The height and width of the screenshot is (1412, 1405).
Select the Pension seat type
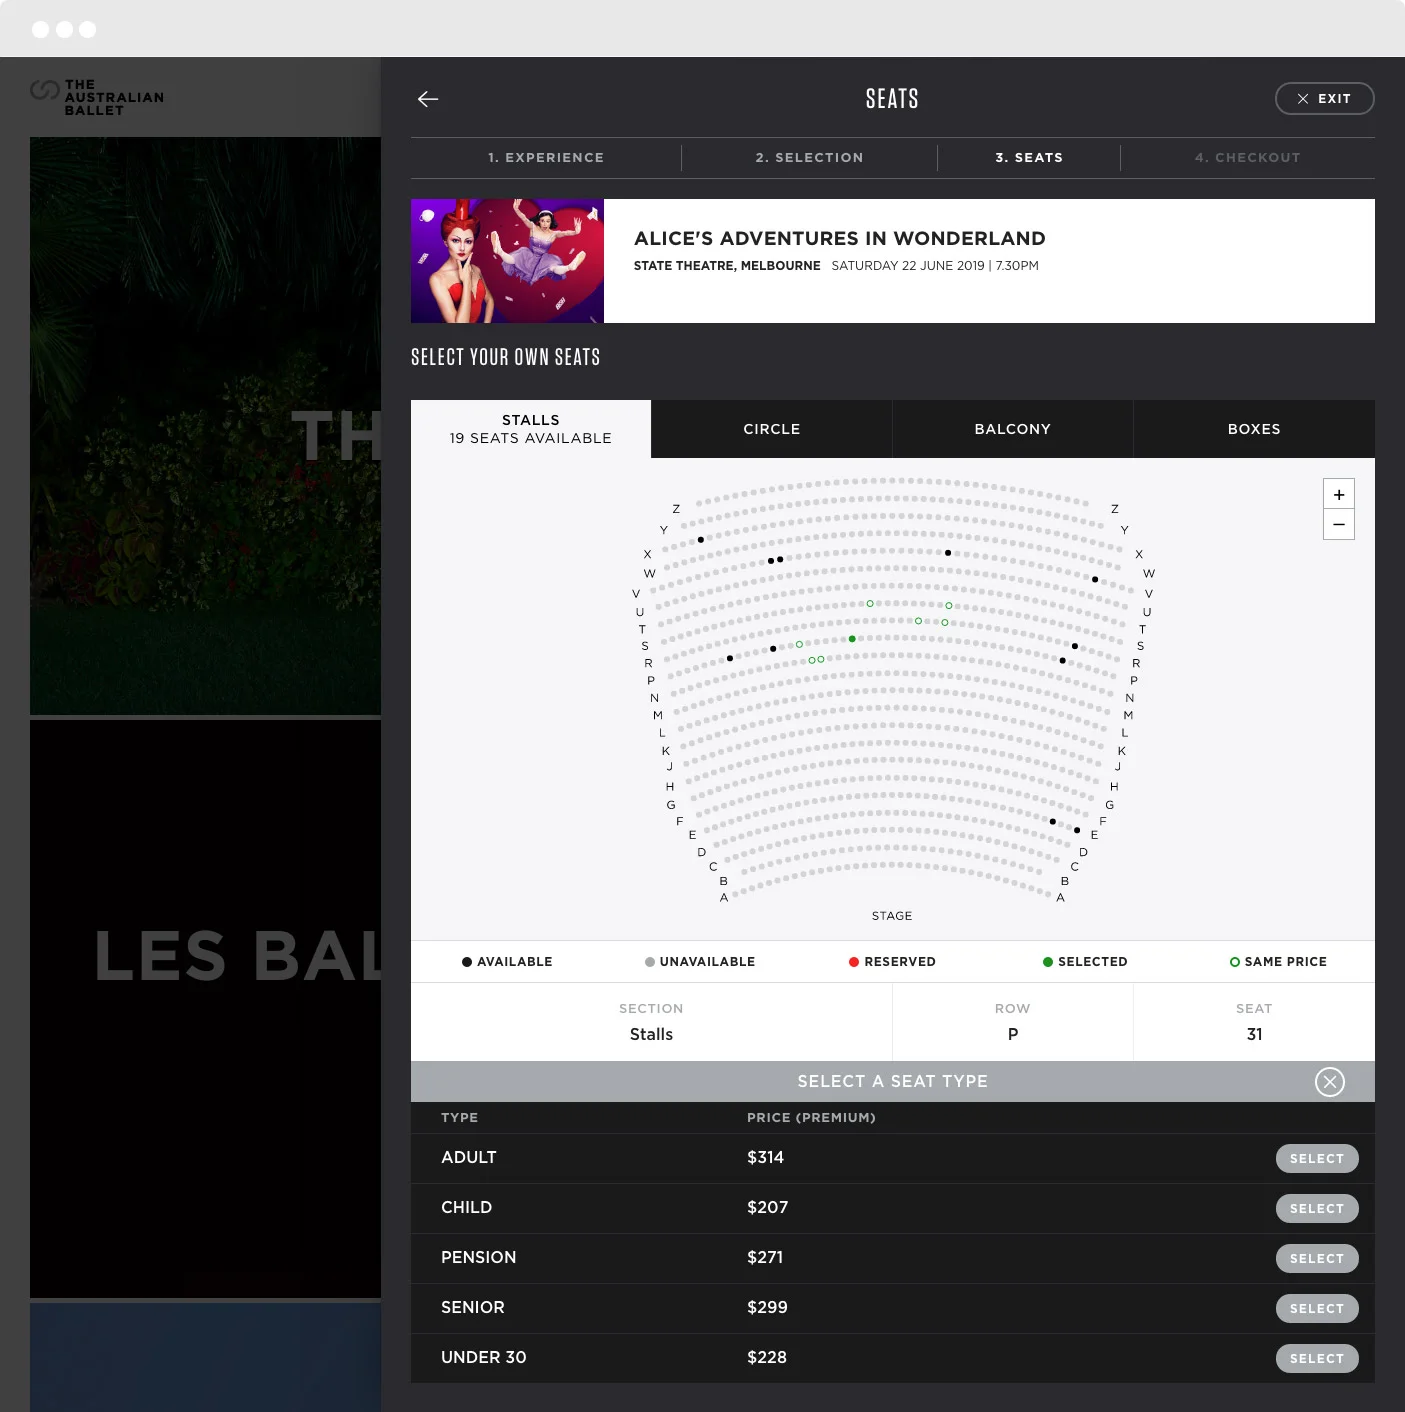pyautogui.click(x=1317, y=1259)
